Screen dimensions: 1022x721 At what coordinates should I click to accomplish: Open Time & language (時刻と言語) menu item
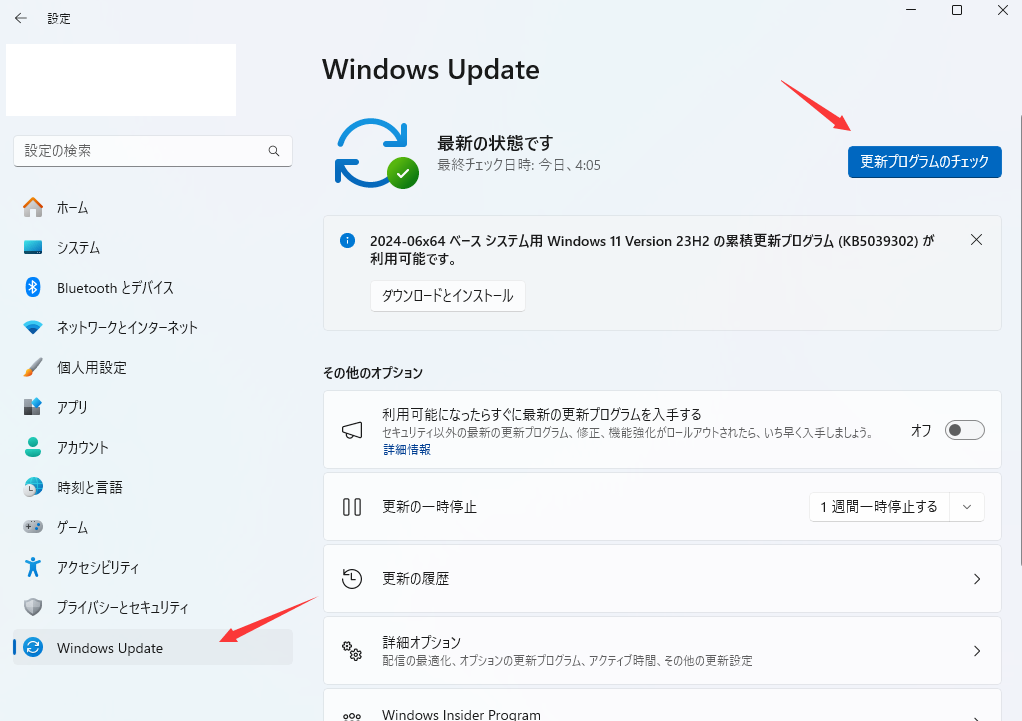pos(90,487)
